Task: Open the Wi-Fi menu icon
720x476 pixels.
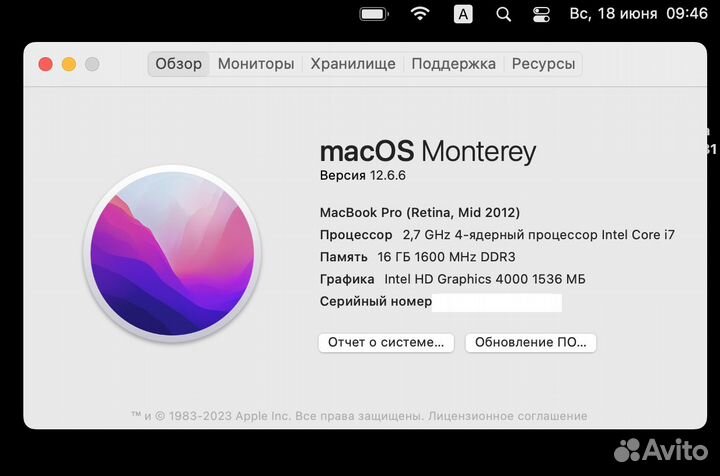Action: [x=420, y=14]
